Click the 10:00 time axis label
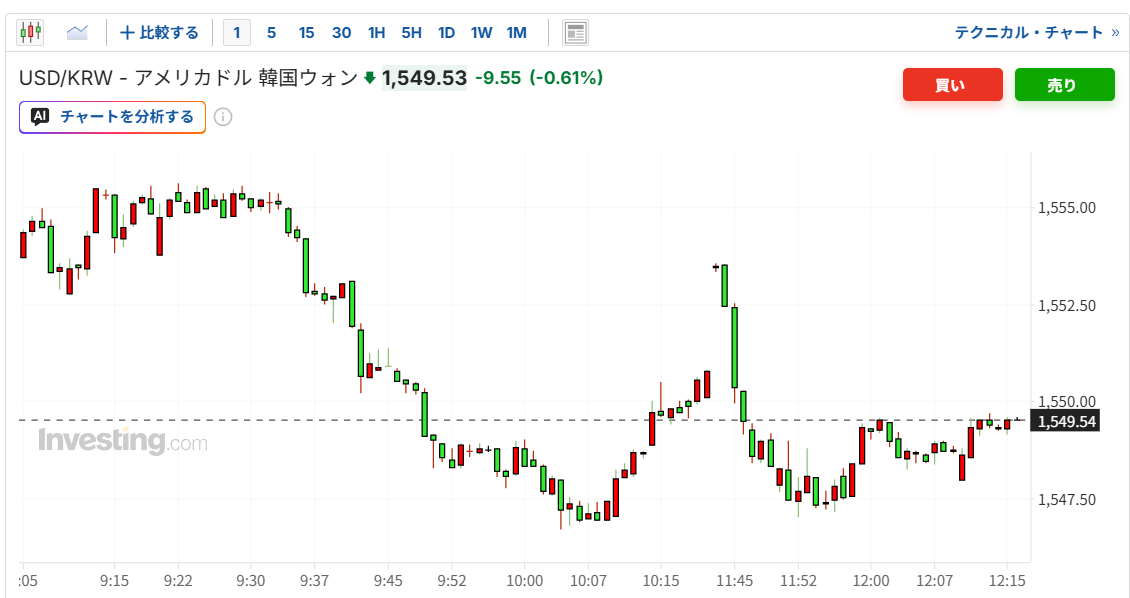Viewport: 1130px width, 598px height. click(525, 581)
